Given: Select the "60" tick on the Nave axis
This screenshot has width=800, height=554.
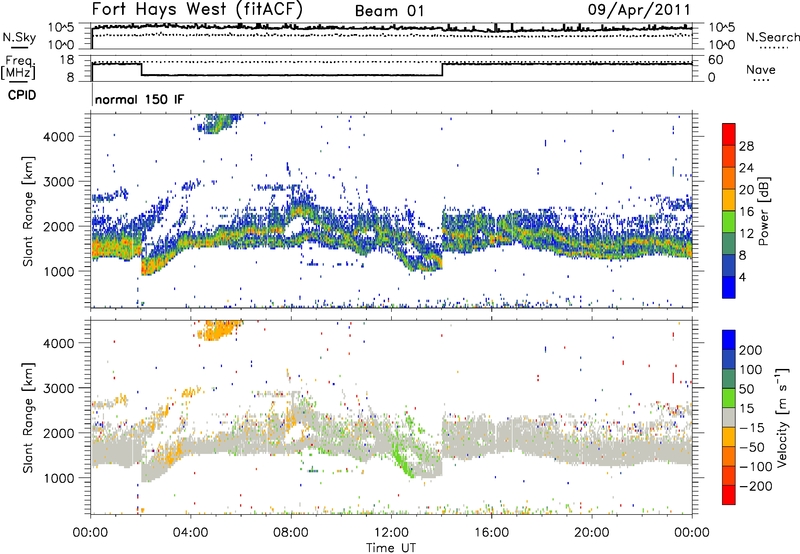Looking at the screenshot, I should tap(716, 60).
